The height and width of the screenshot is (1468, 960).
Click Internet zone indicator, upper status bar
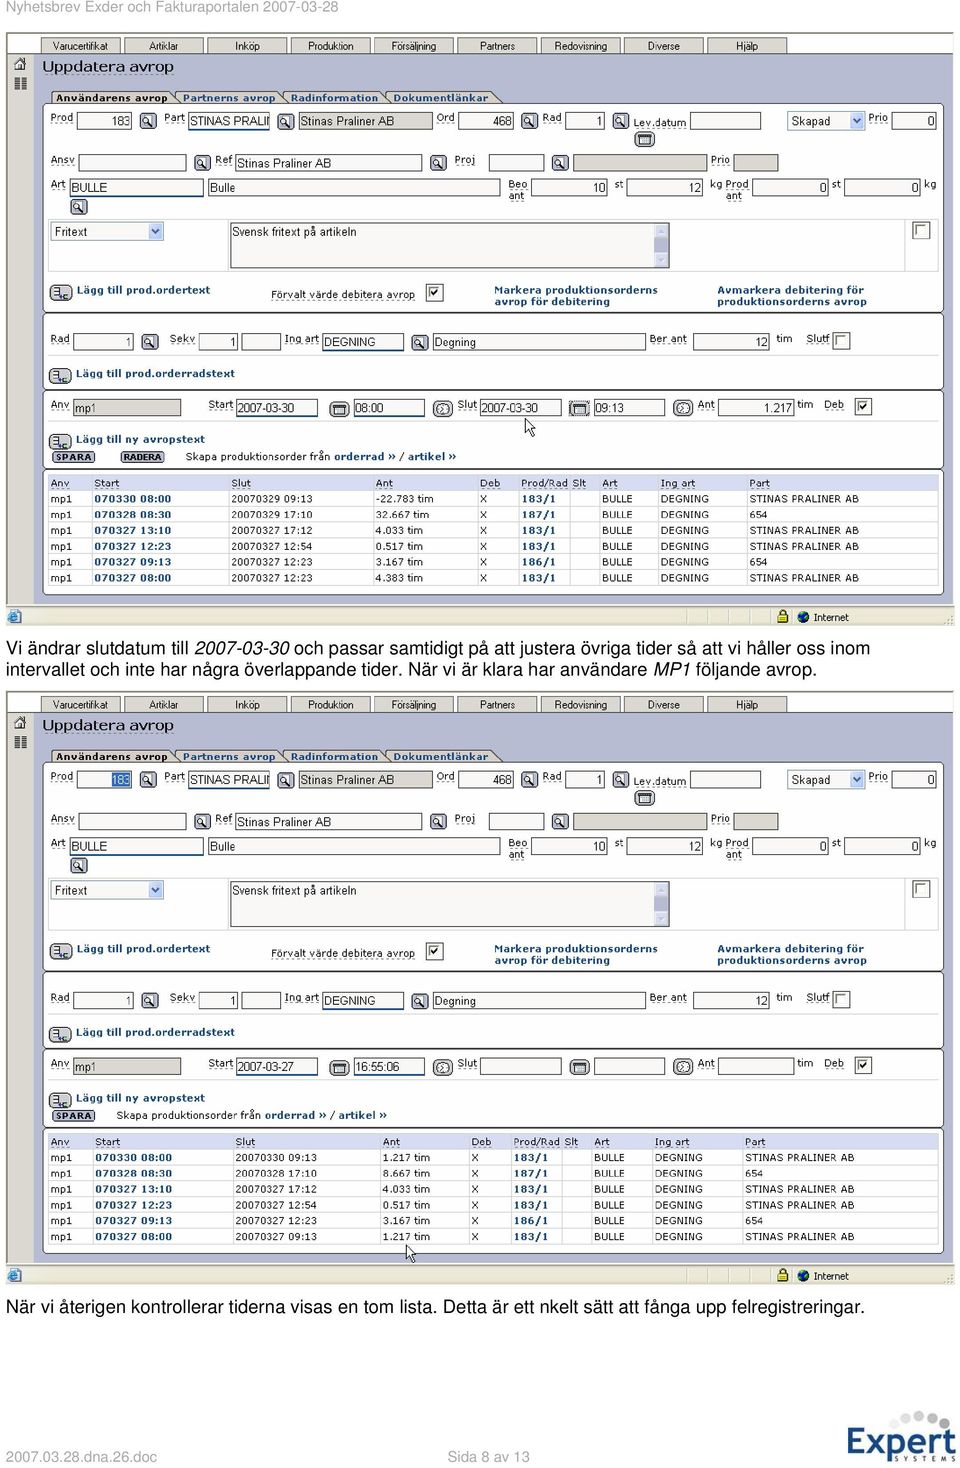tap(822, 618)
